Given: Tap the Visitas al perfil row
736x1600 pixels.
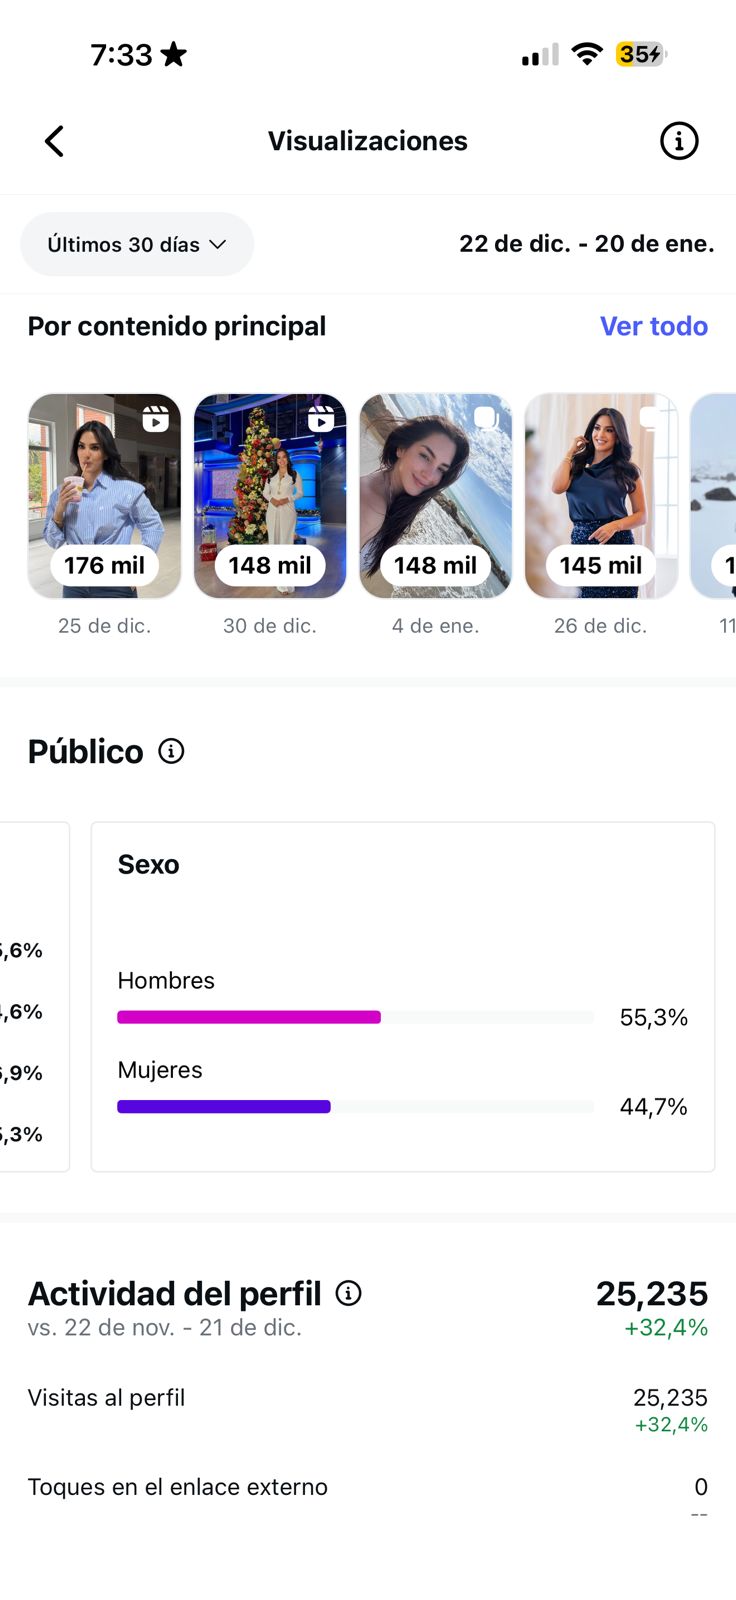Looking at the screenshot, I should 367,1399.
